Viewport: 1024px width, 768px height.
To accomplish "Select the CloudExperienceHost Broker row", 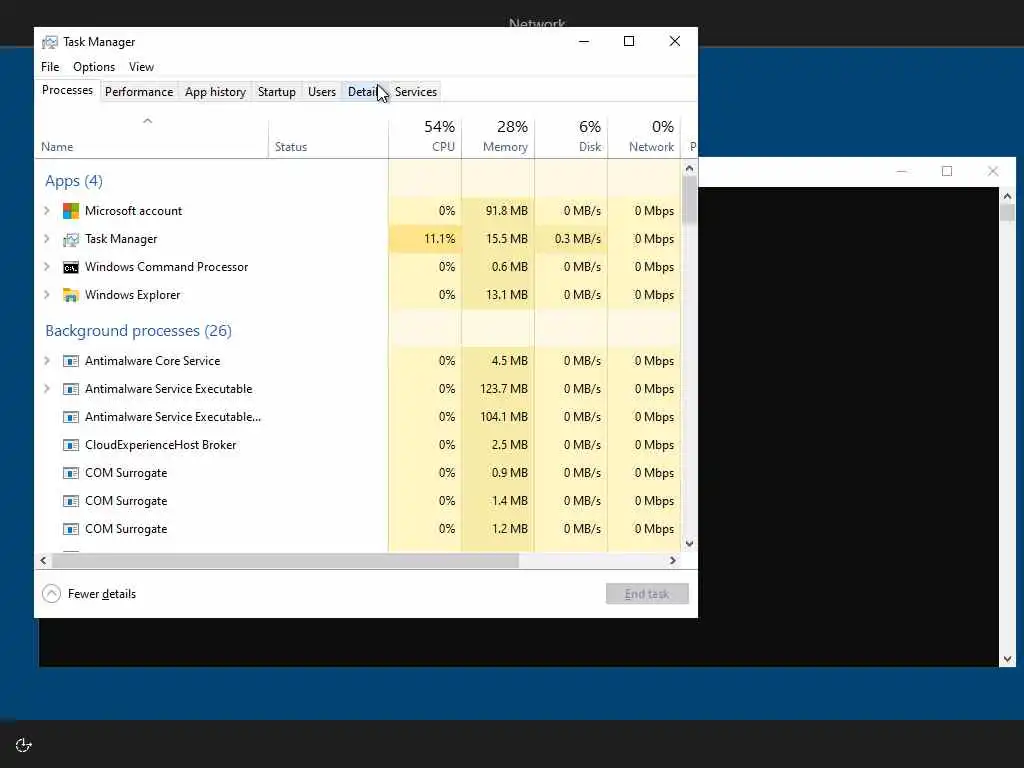I will pos(358,445).
